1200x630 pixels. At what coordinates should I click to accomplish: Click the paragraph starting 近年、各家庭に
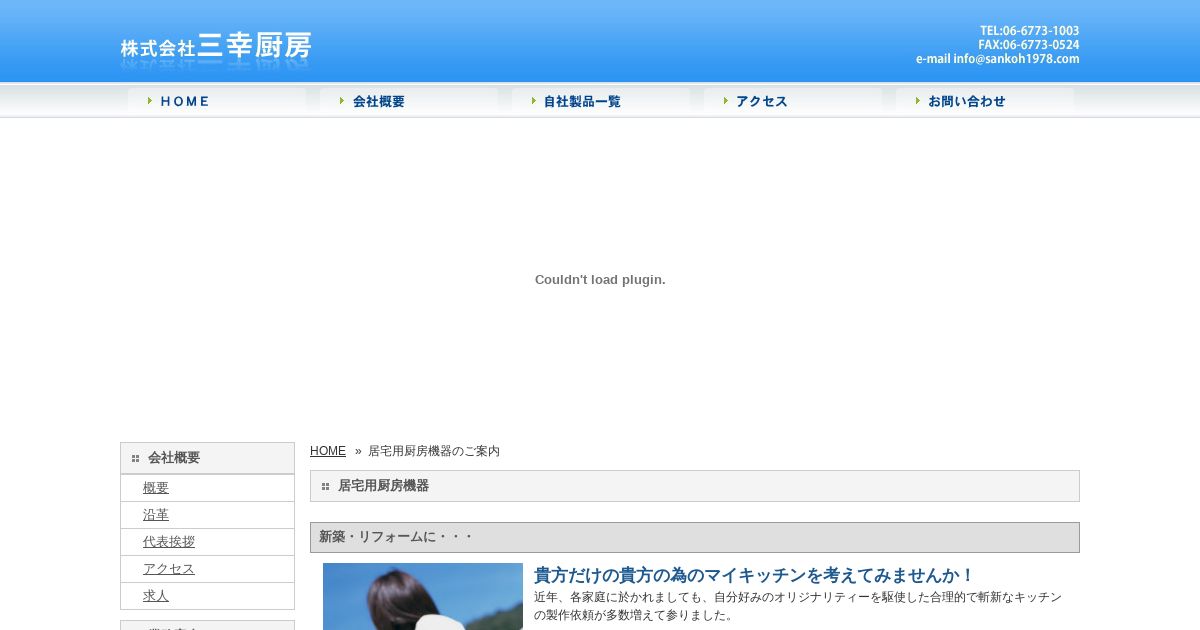(x=798, y=606)
